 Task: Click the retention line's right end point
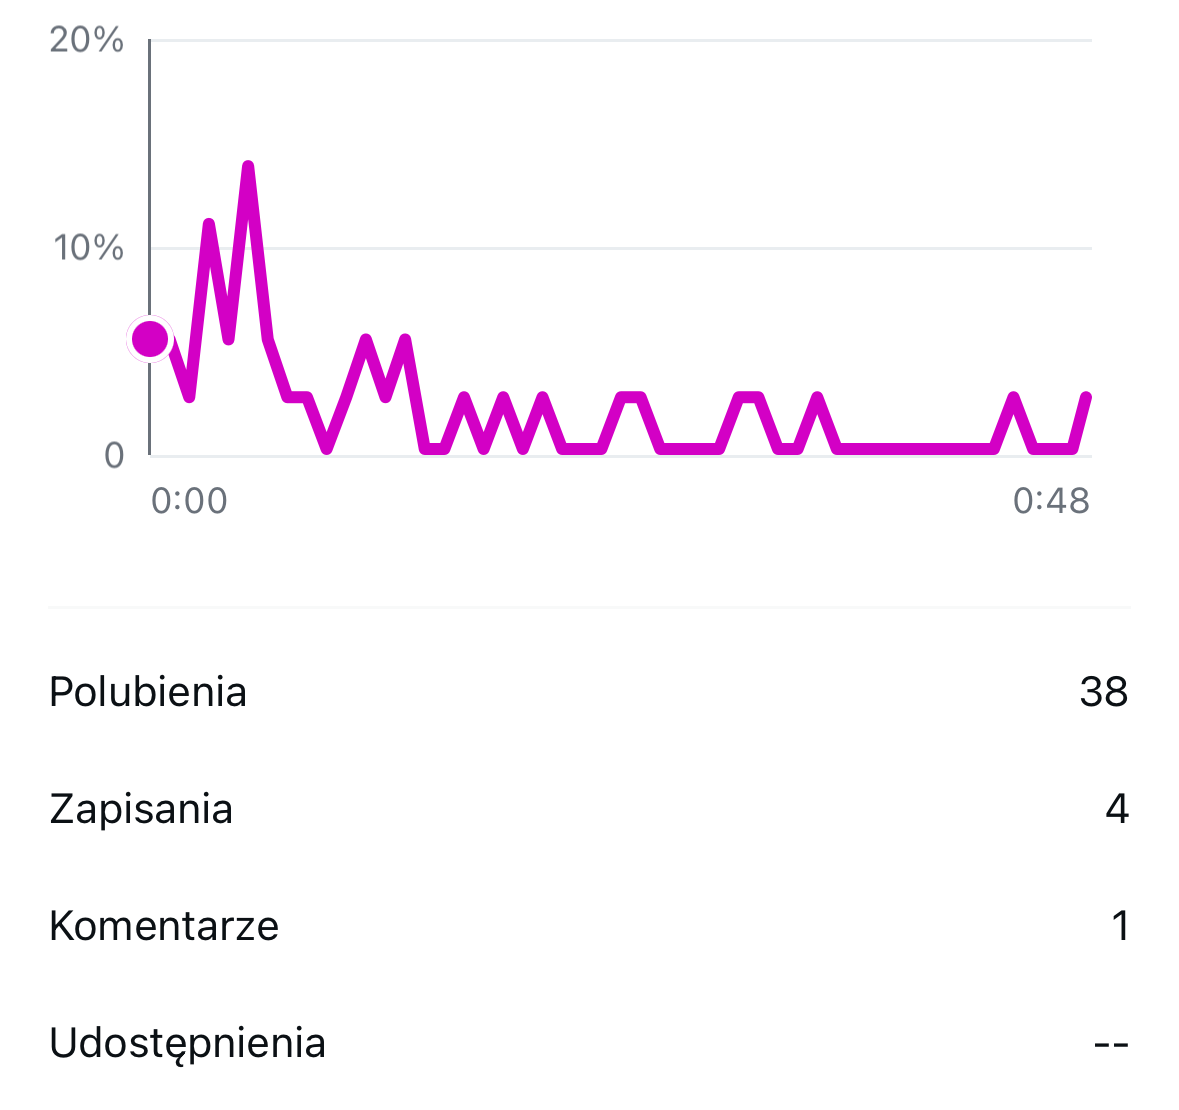click(x=1087, y=398)
